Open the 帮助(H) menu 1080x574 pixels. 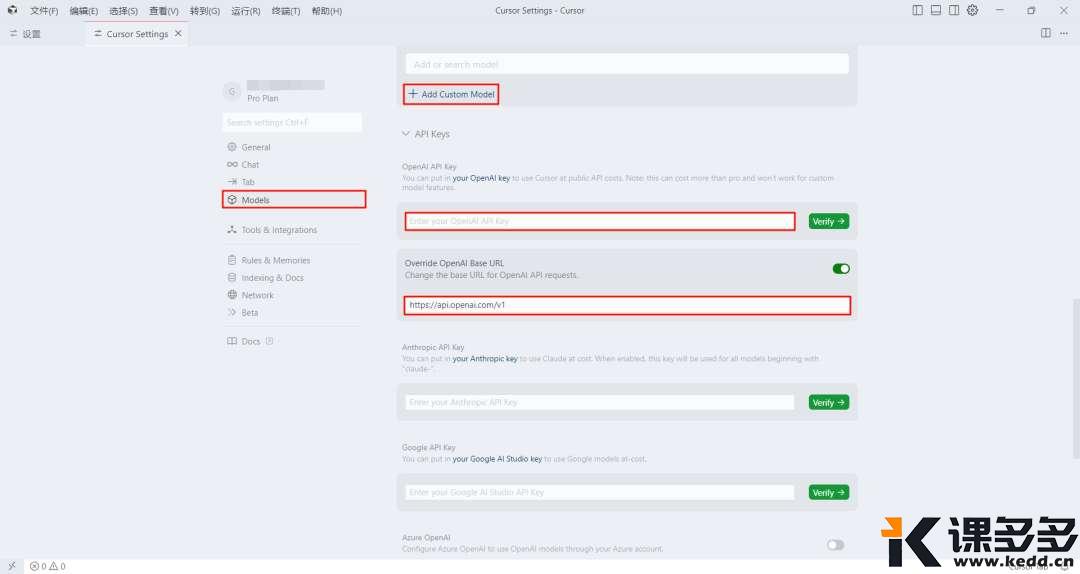[326, 11]
